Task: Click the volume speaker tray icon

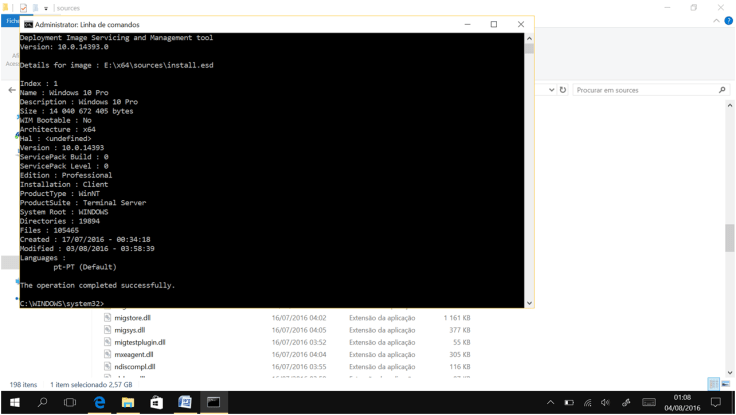Action: [x=606, y=402]
